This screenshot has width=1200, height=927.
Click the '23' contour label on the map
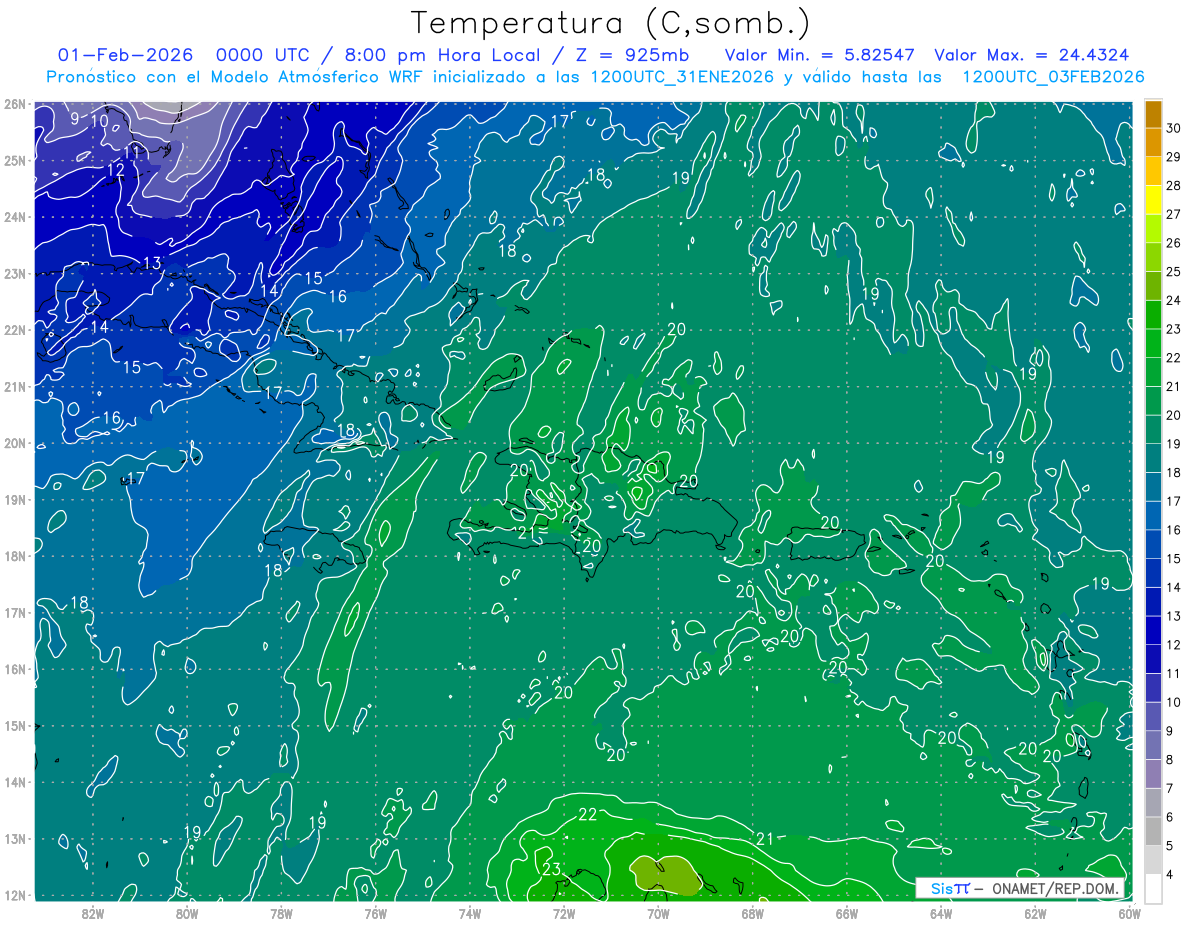[x=551, y=869]
